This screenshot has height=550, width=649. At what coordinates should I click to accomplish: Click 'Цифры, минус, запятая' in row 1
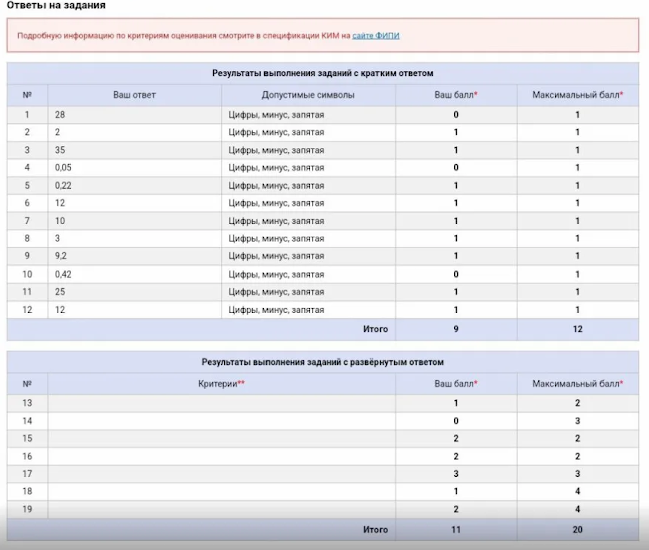coord(276,115)
